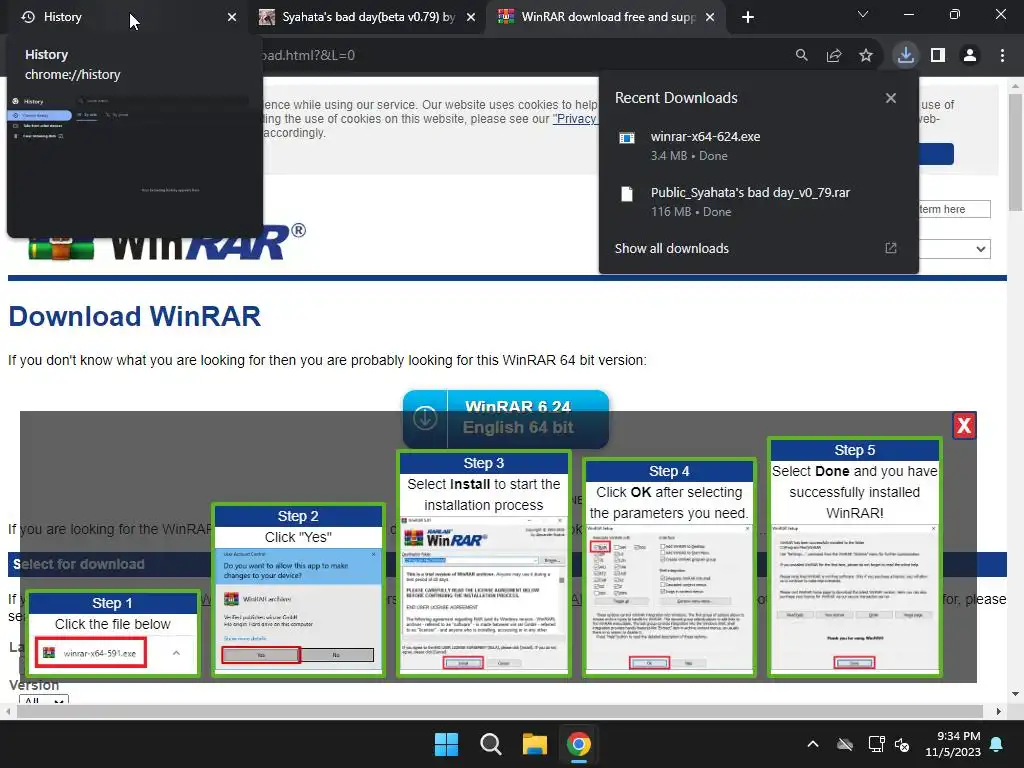Open a new browser tab
This screenshot has height=768, width=1024.
pyautogui.click(x=748, y=18)
